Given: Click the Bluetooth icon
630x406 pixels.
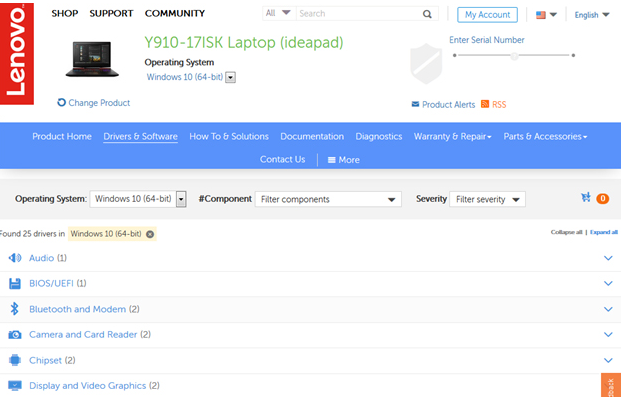Looking at the screenshot, I should point(14,309).
